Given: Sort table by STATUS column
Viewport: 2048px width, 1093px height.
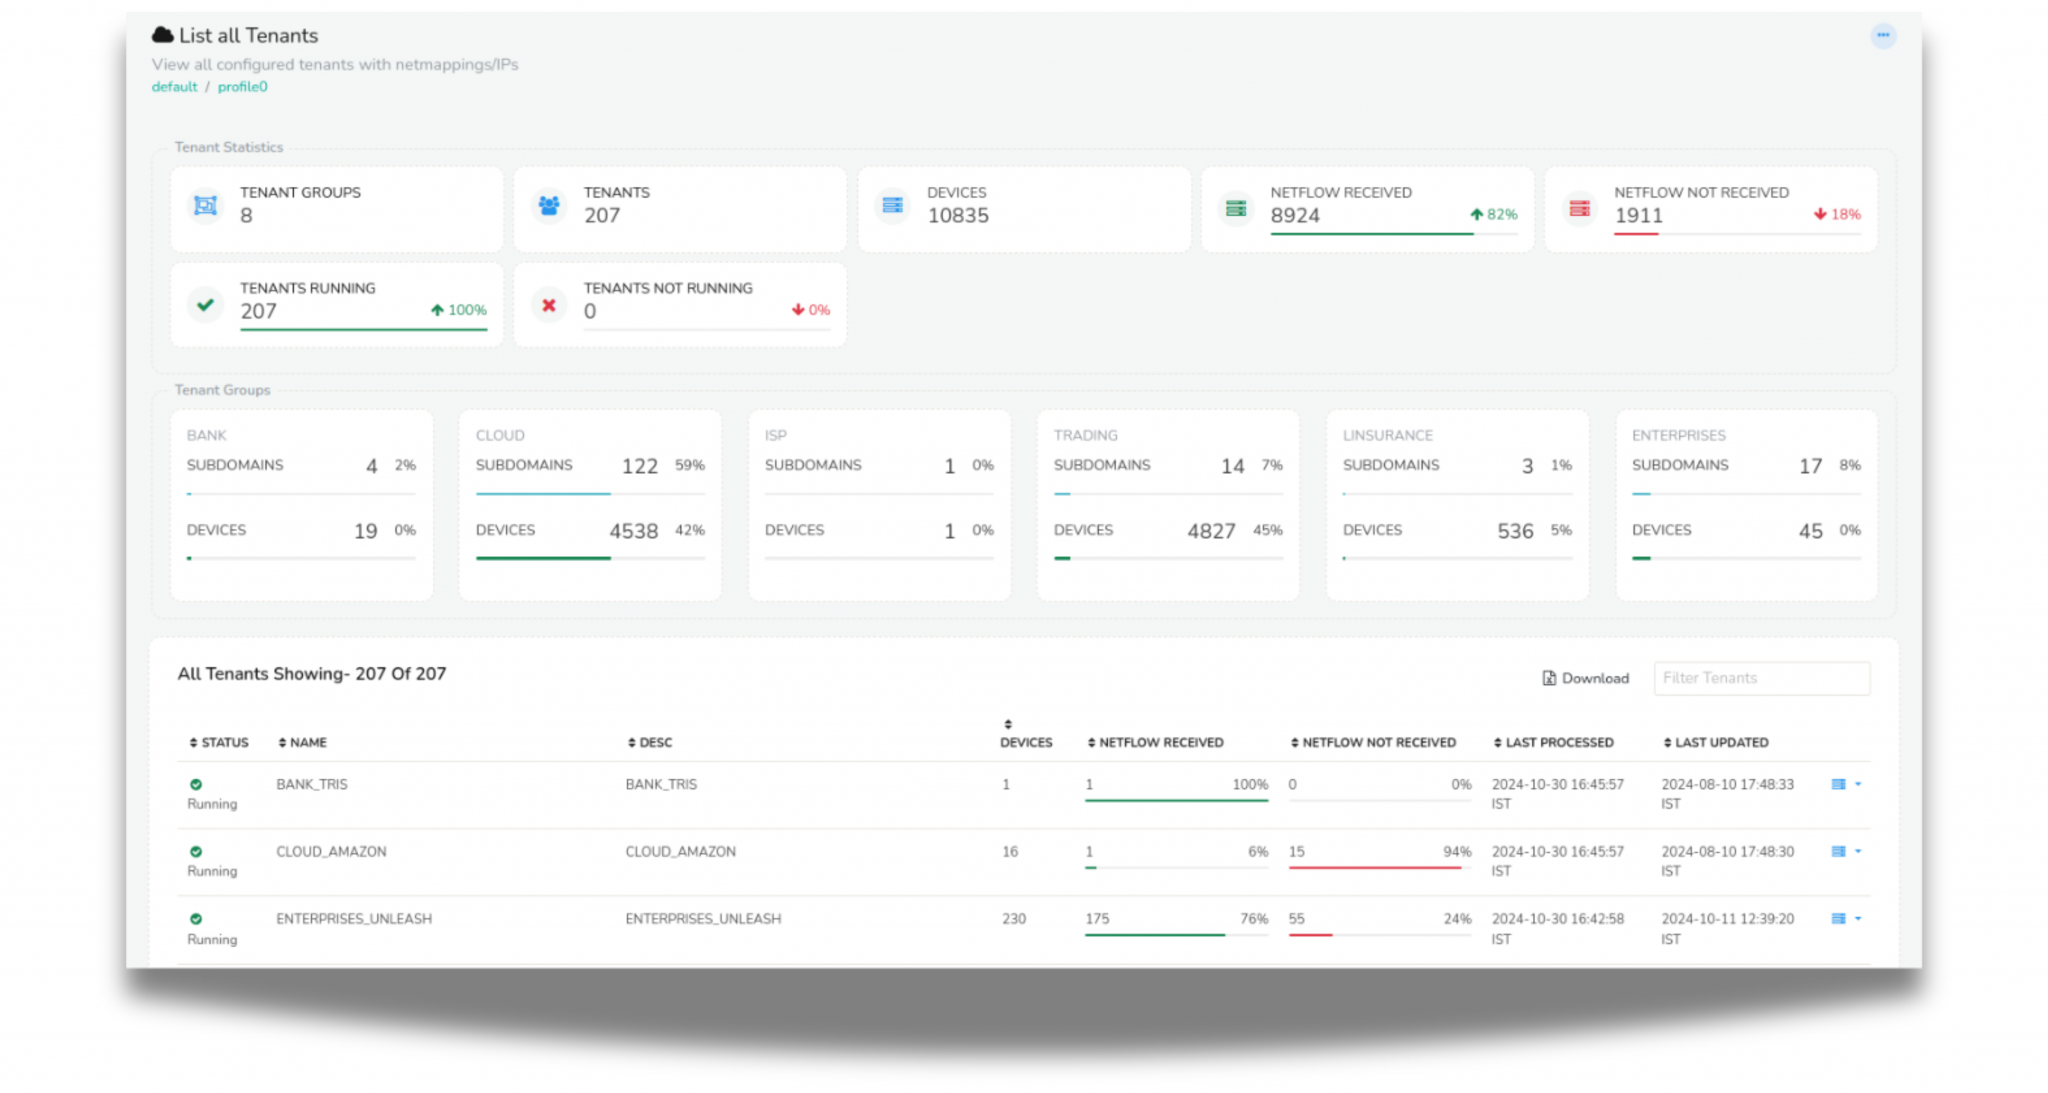Looking at the screenshot, I should pos(219,743).
